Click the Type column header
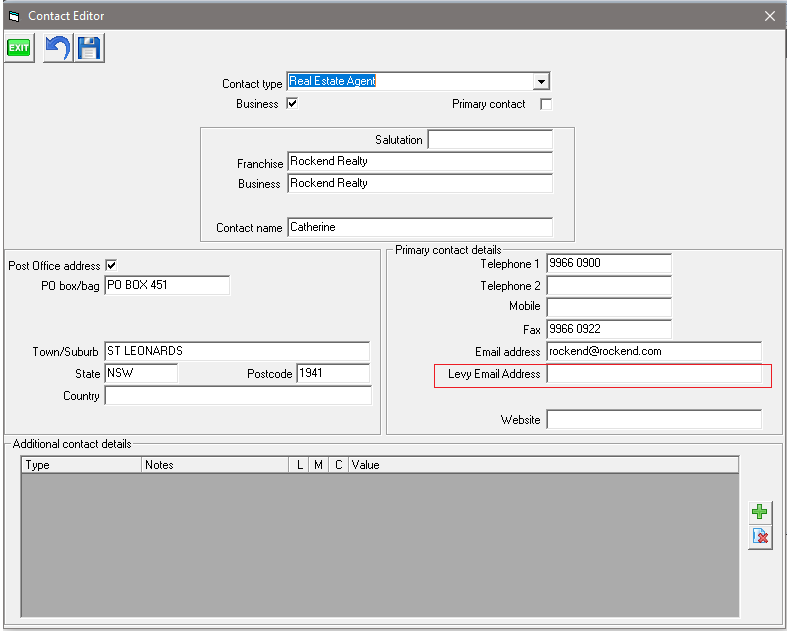 [80, 465]
